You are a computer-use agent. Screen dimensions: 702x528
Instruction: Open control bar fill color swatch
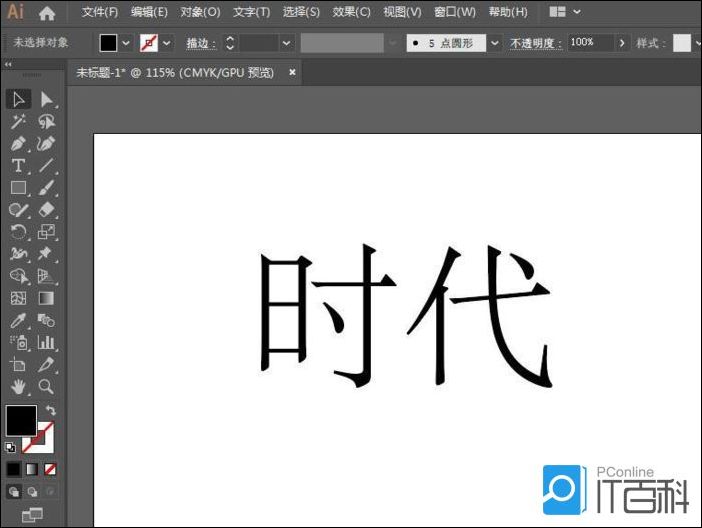click(x=108, y=43)
